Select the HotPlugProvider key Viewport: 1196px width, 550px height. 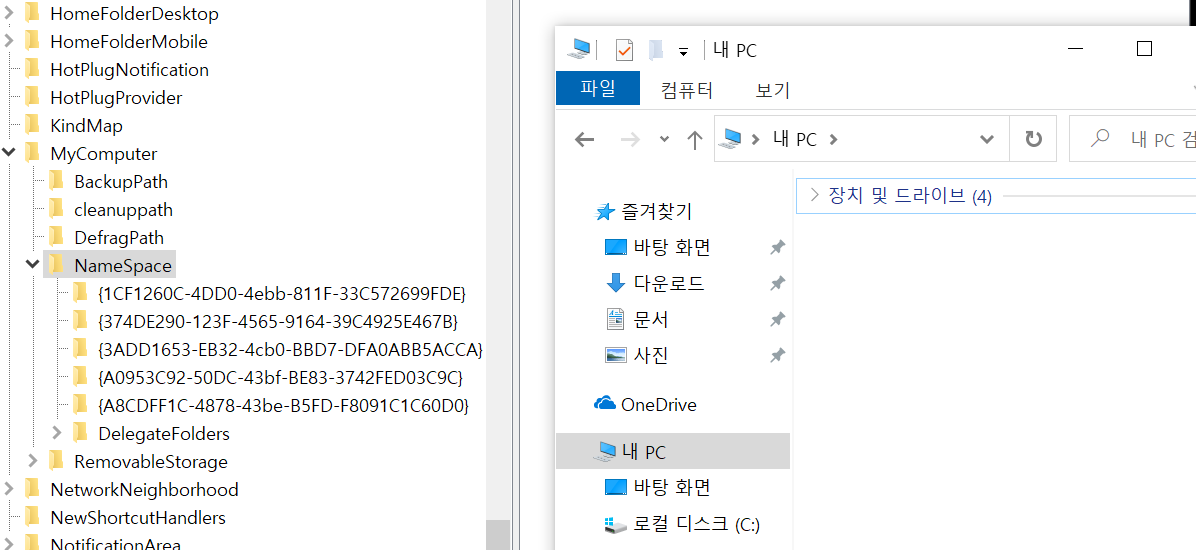[116, 98]
